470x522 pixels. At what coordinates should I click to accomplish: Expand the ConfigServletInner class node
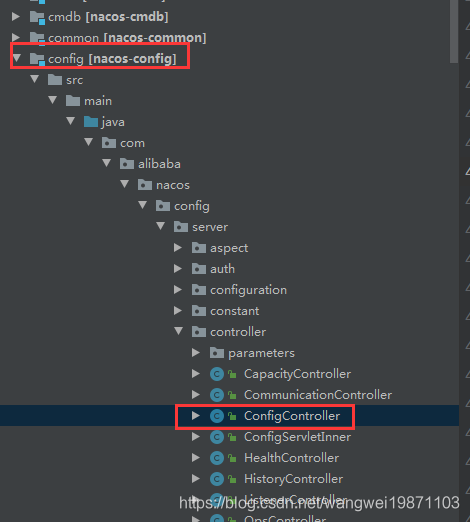(x=196, y=437)
